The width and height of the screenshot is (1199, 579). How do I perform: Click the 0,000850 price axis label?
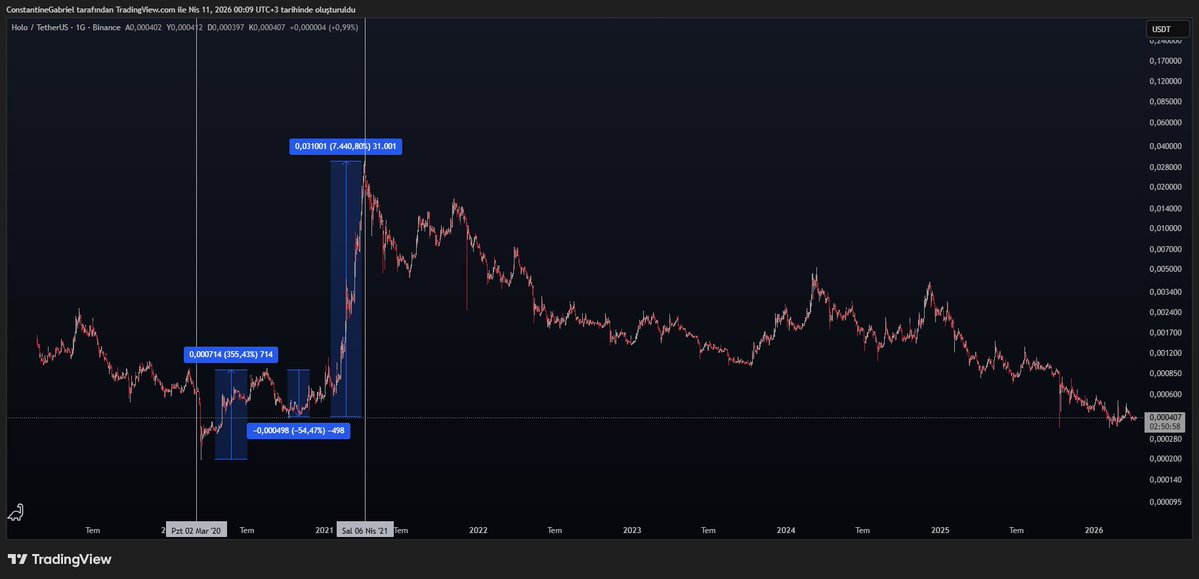(x=1167, y=374)
